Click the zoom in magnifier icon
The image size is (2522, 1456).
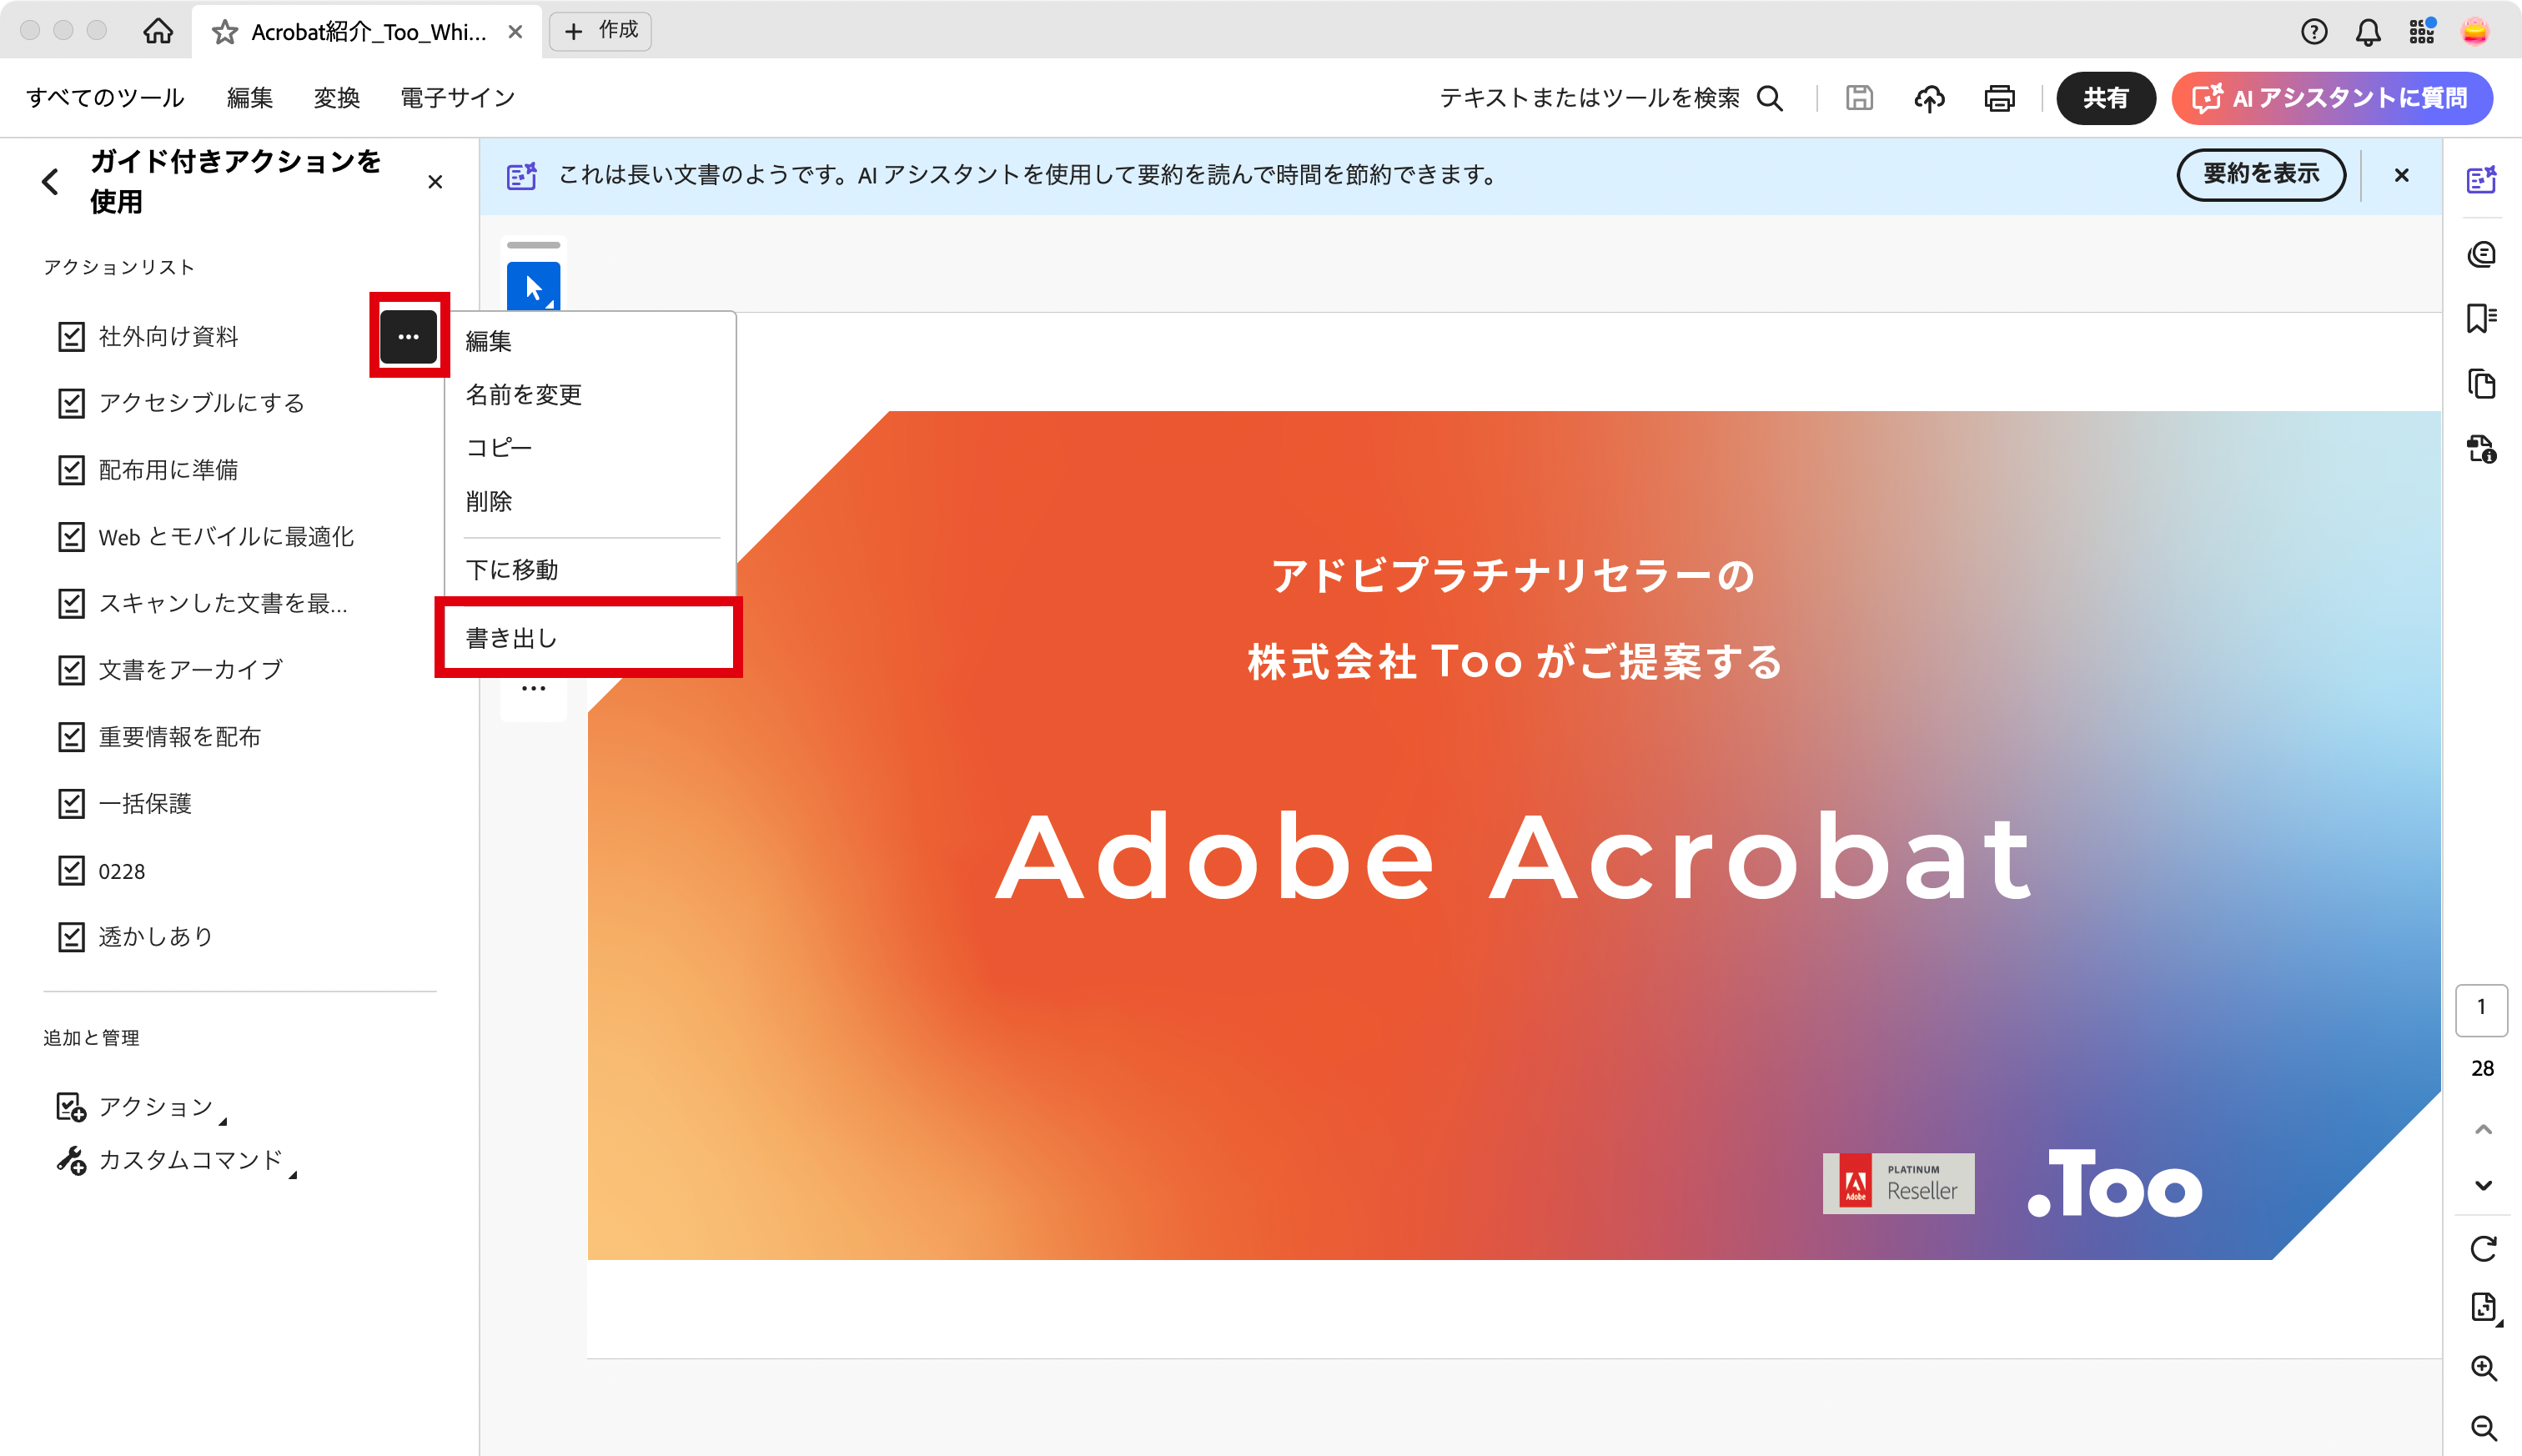coord(2483,1367)
